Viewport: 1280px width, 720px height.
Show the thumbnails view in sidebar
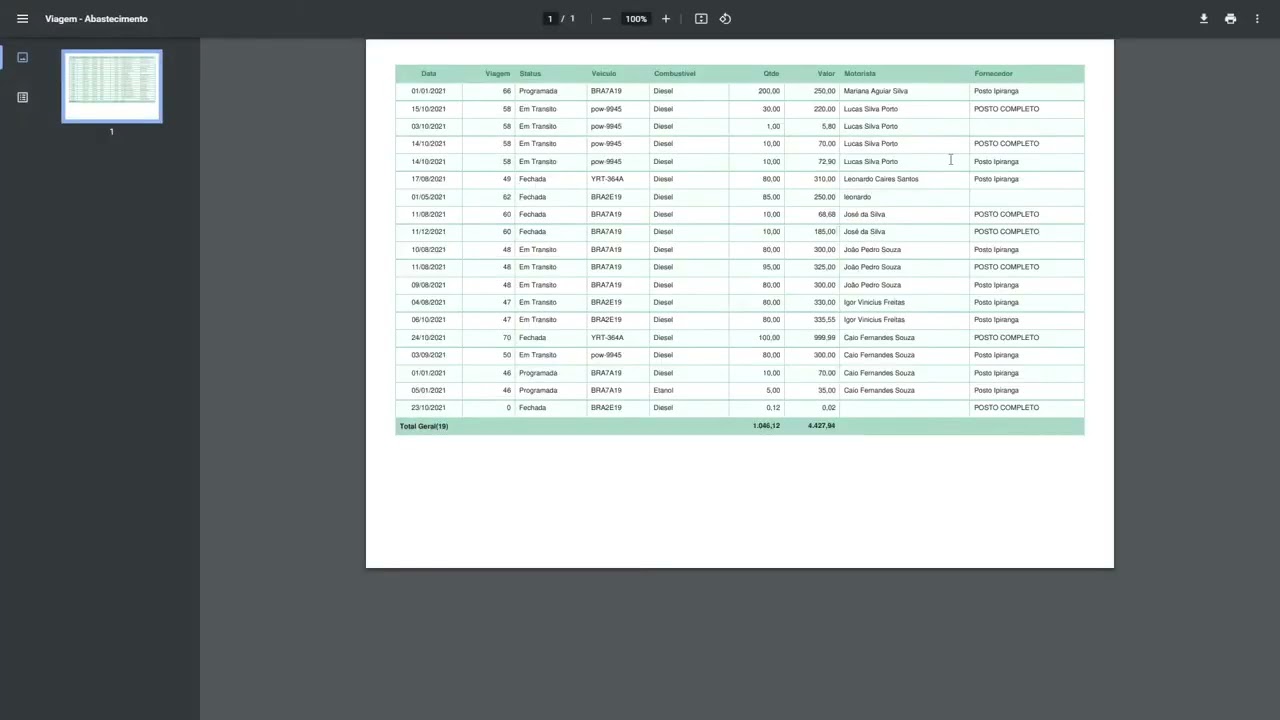coord(22,57)
